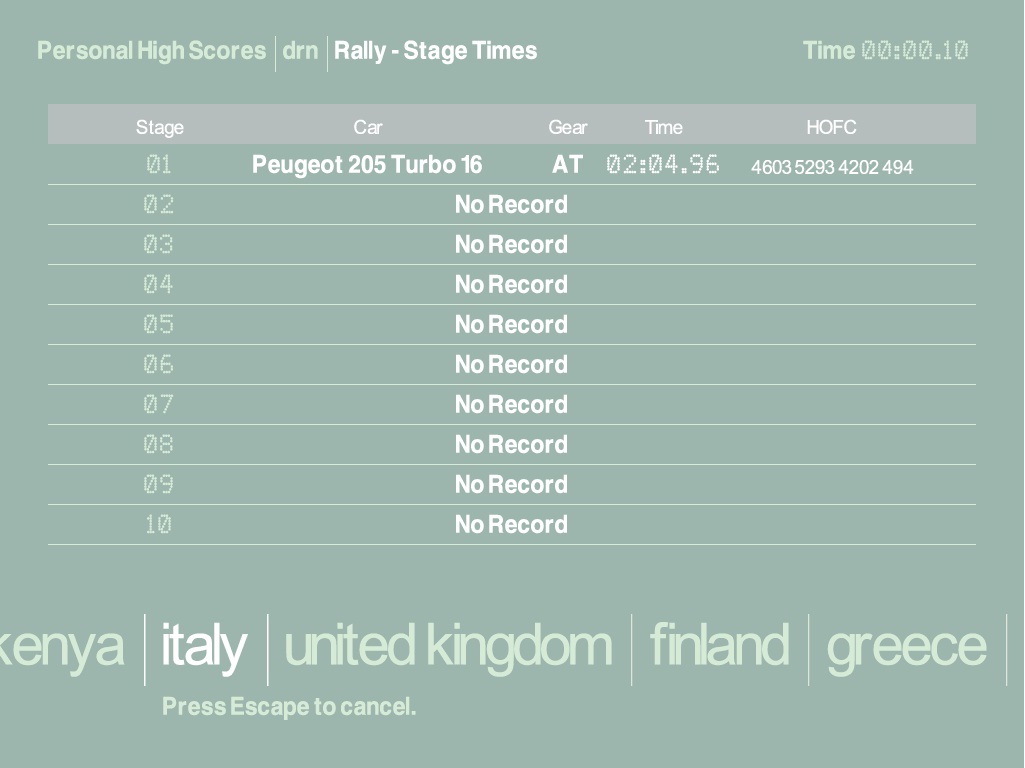Select the drn player name
The height and width of the screenshot is (768, 1025).
[300, 51]
